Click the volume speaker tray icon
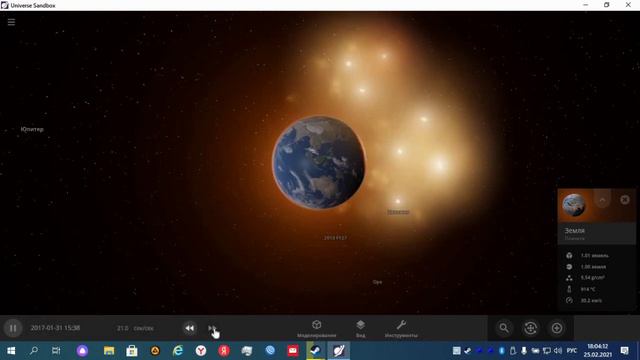This screenshot has width=640, height=360. 558,351
